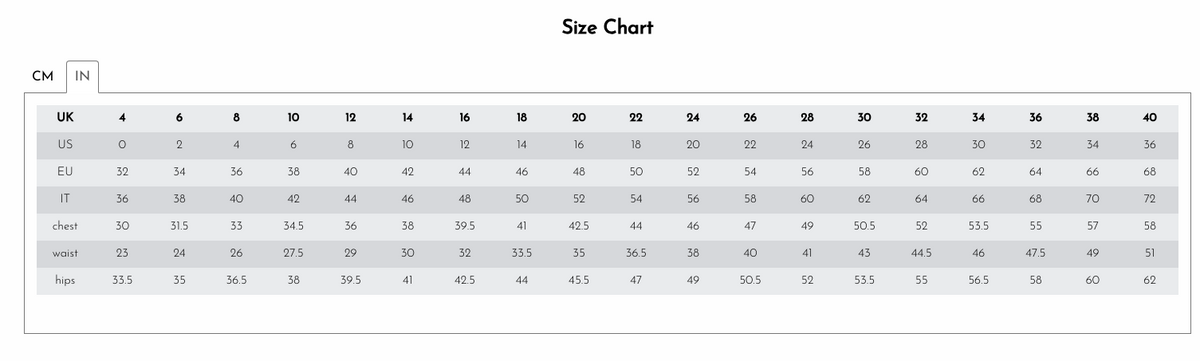The height and width of the screenshot is (361, 1200).
Task: Click chest value 31.5 cell
Action: [x=179, y=226]
